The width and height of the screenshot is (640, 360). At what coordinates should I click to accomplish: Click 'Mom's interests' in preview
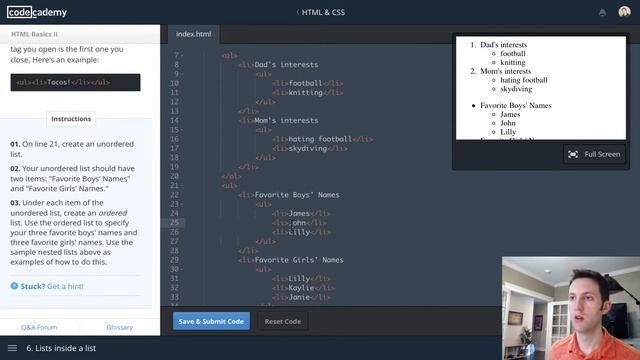pyautogui.click(x=505, y=71)
